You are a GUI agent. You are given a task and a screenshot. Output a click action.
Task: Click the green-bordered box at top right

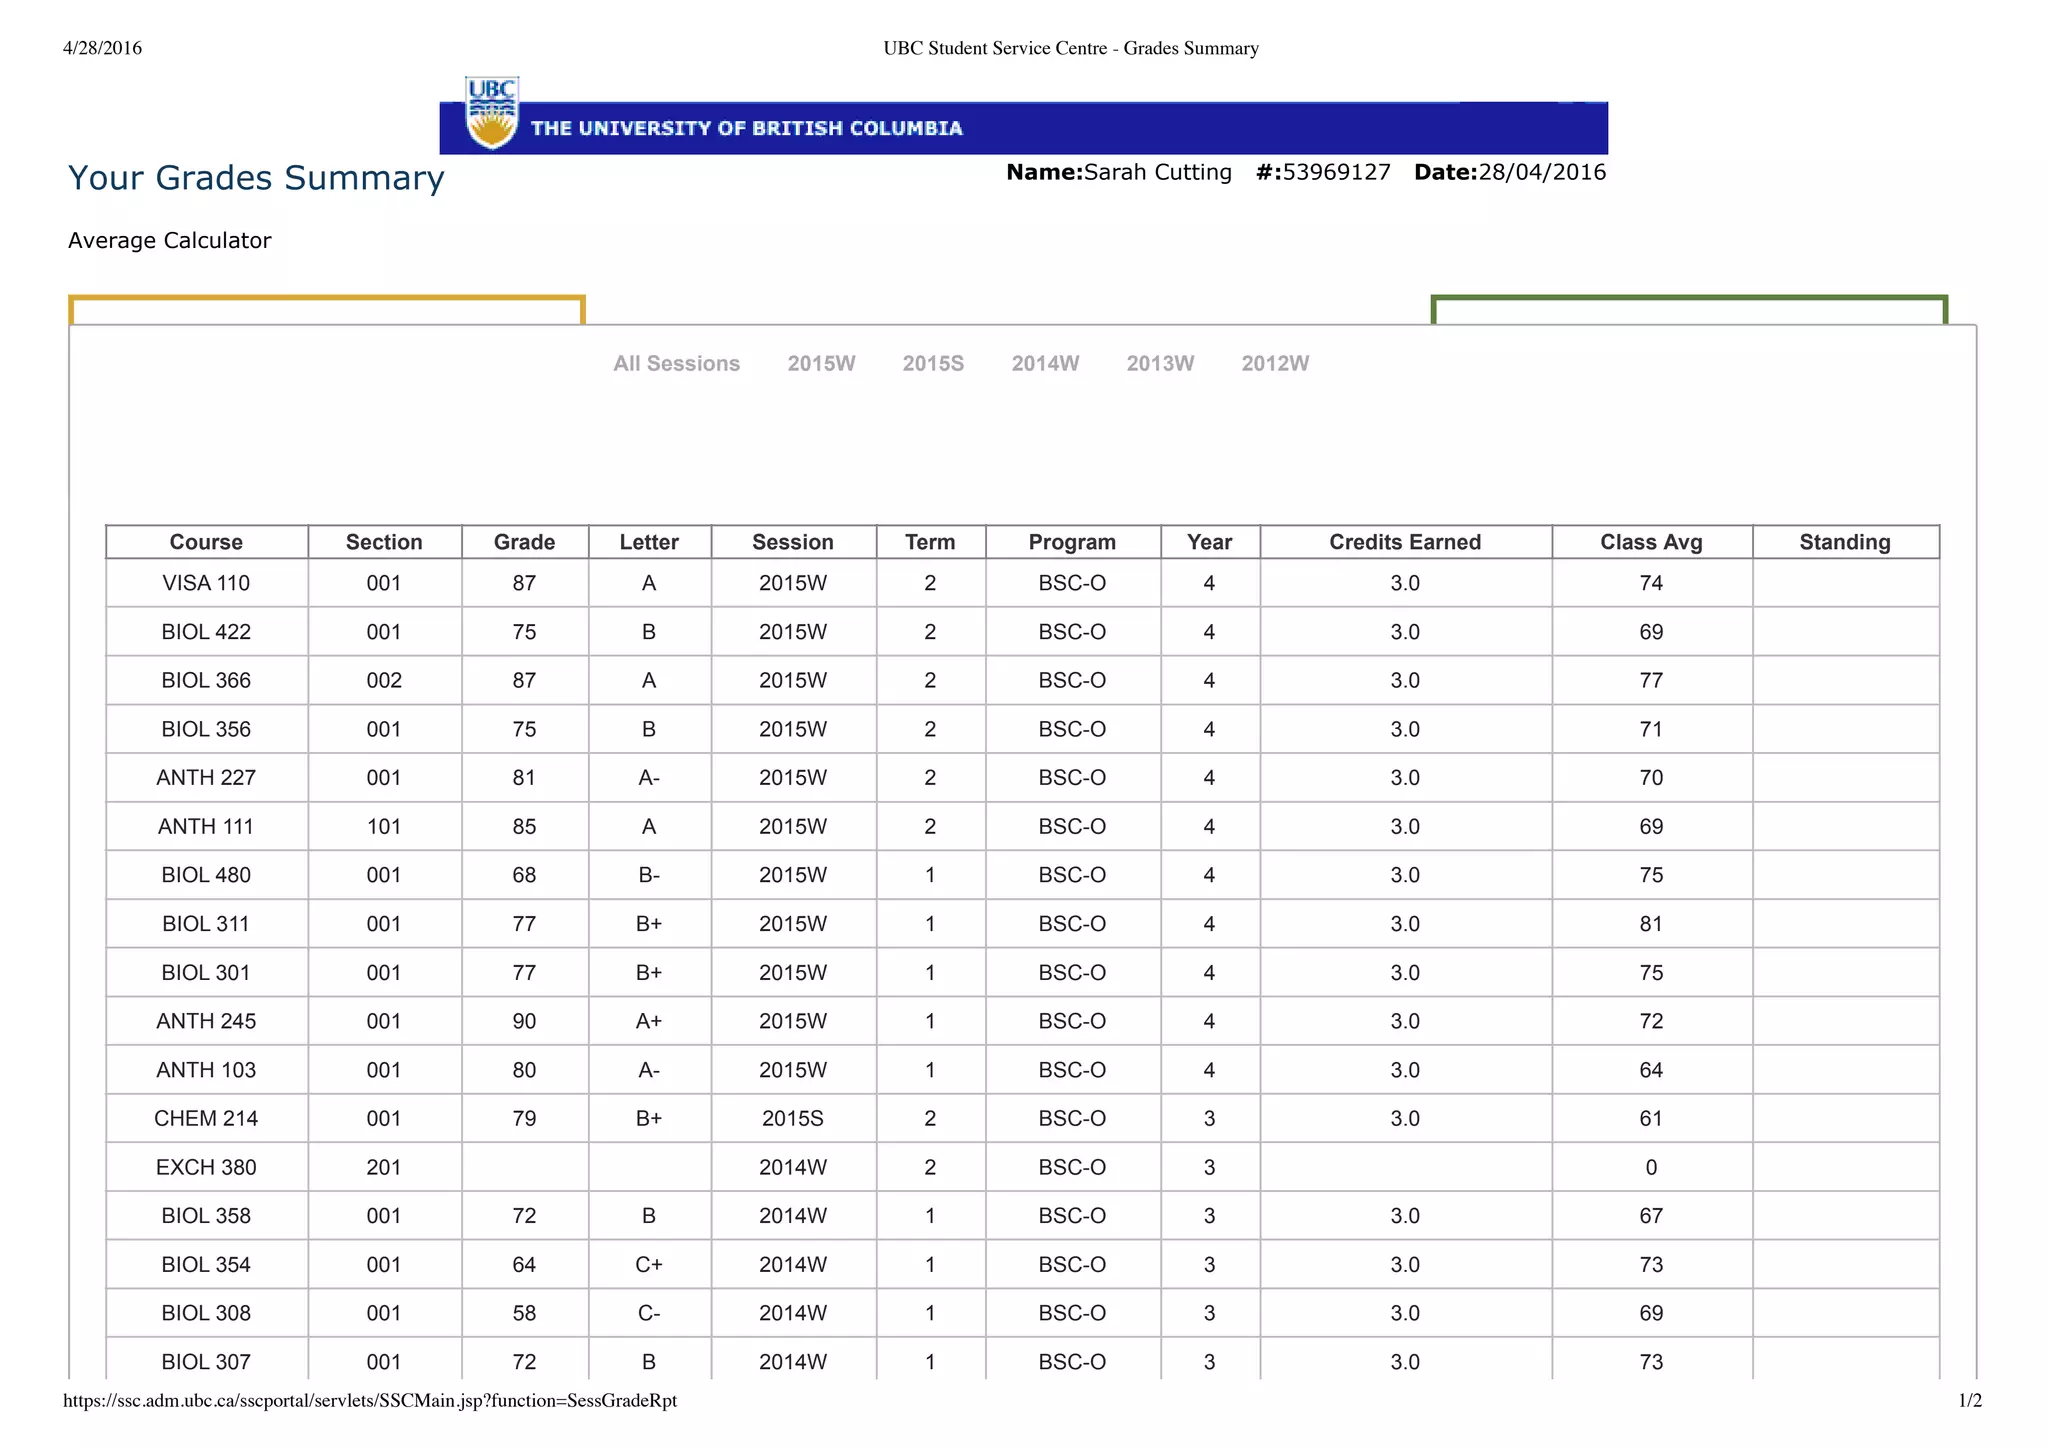(1689, 310)
